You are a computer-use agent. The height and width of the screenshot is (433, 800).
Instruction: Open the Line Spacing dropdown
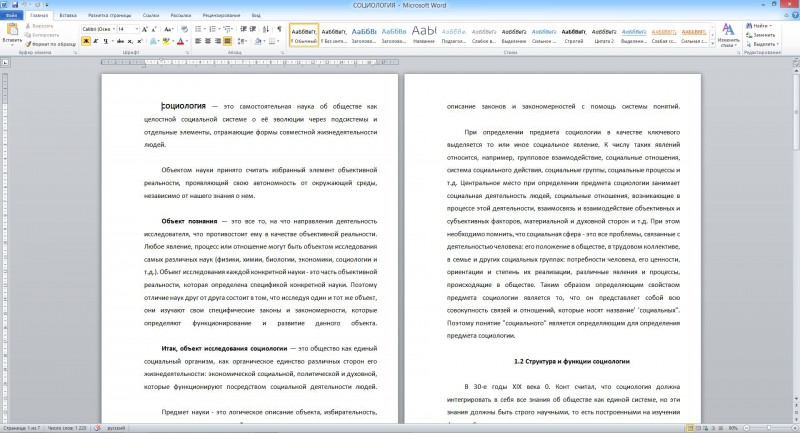click(x=242, y=41)
